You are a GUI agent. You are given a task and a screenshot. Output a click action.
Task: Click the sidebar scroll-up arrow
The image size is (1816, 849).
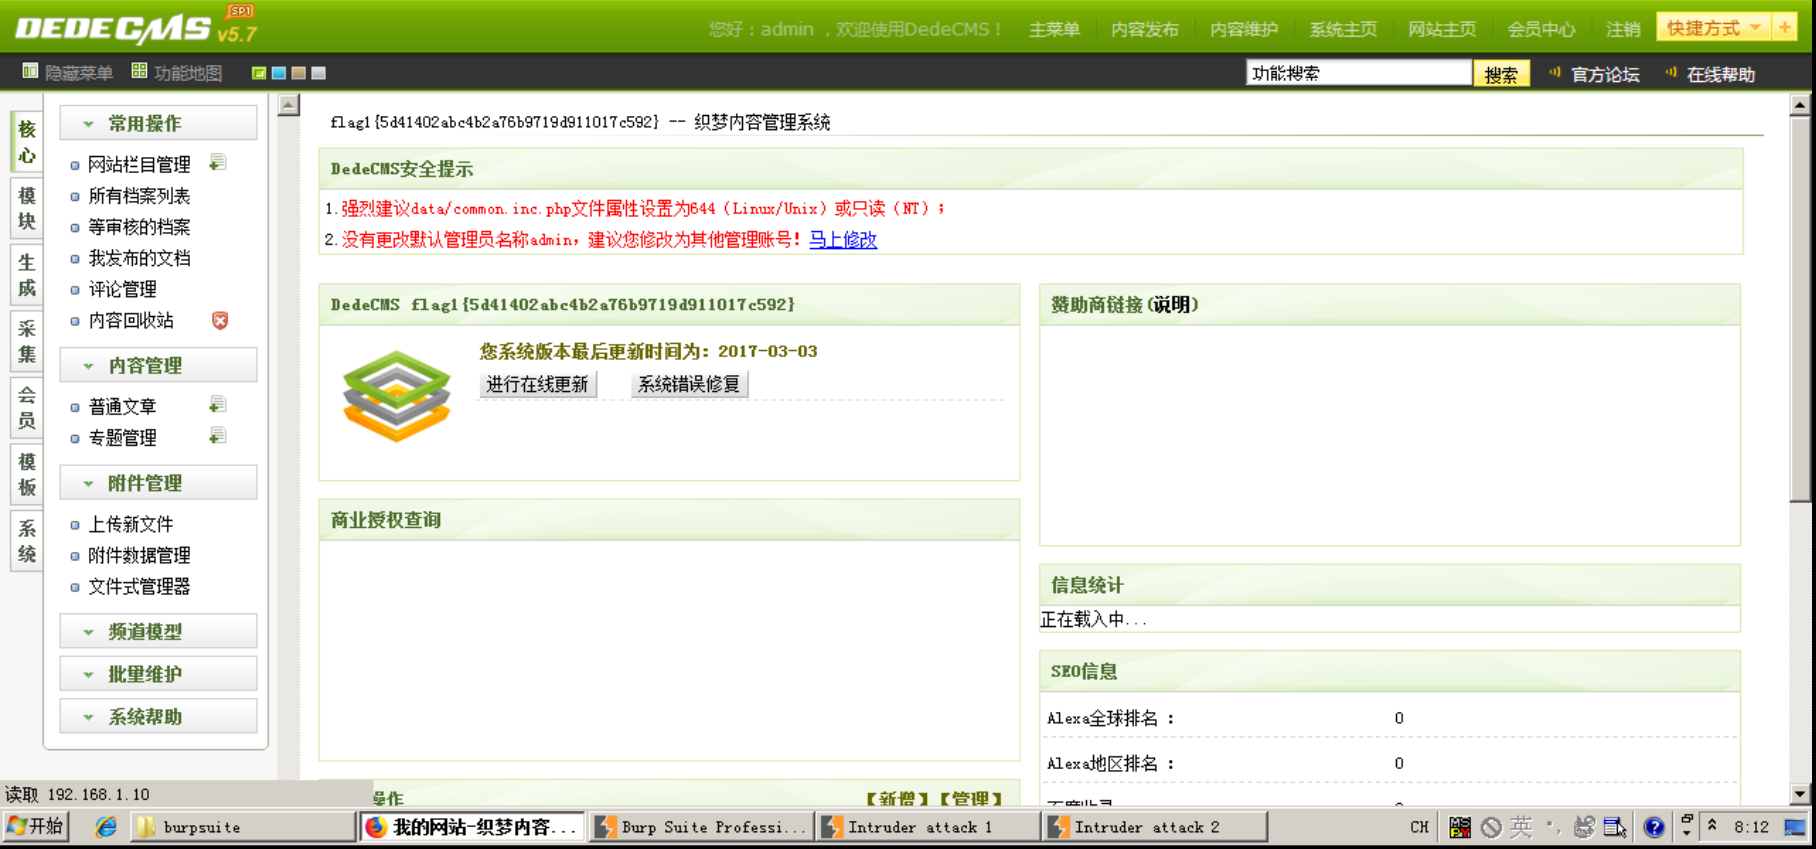click(x=288, y=104)
